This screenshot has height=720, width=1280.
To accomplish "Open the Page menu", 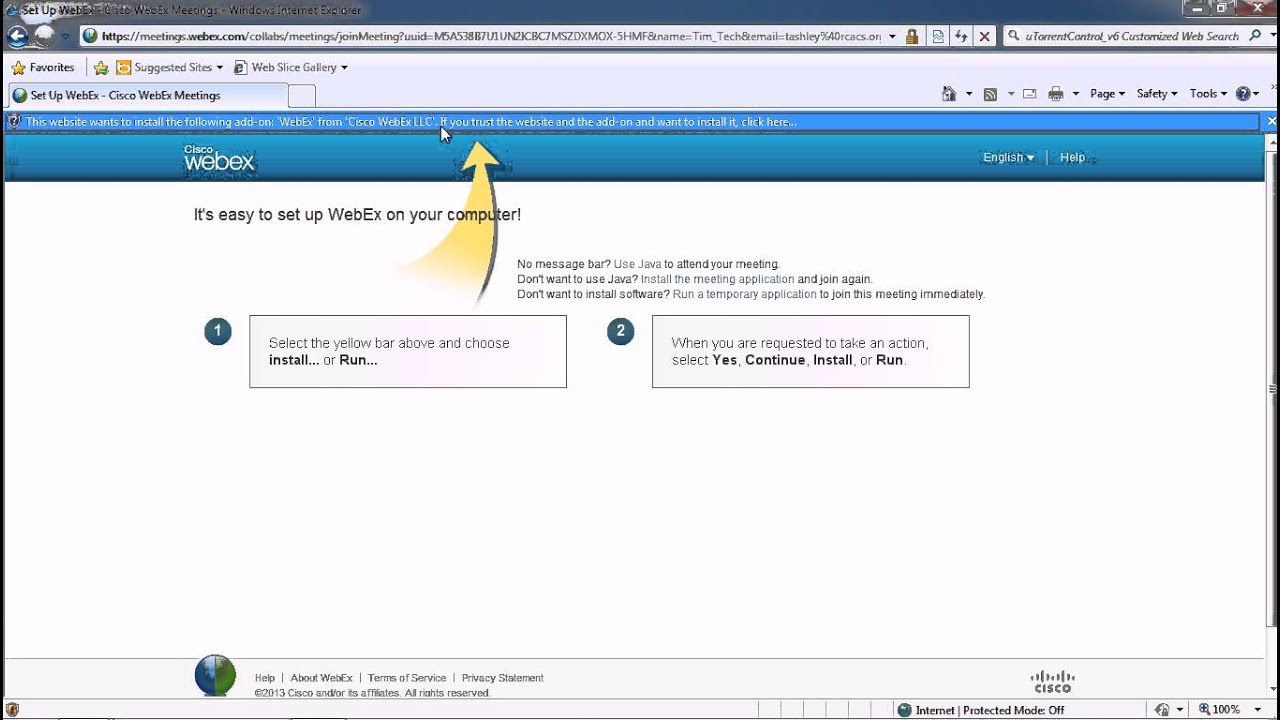I will (1107, 93).
